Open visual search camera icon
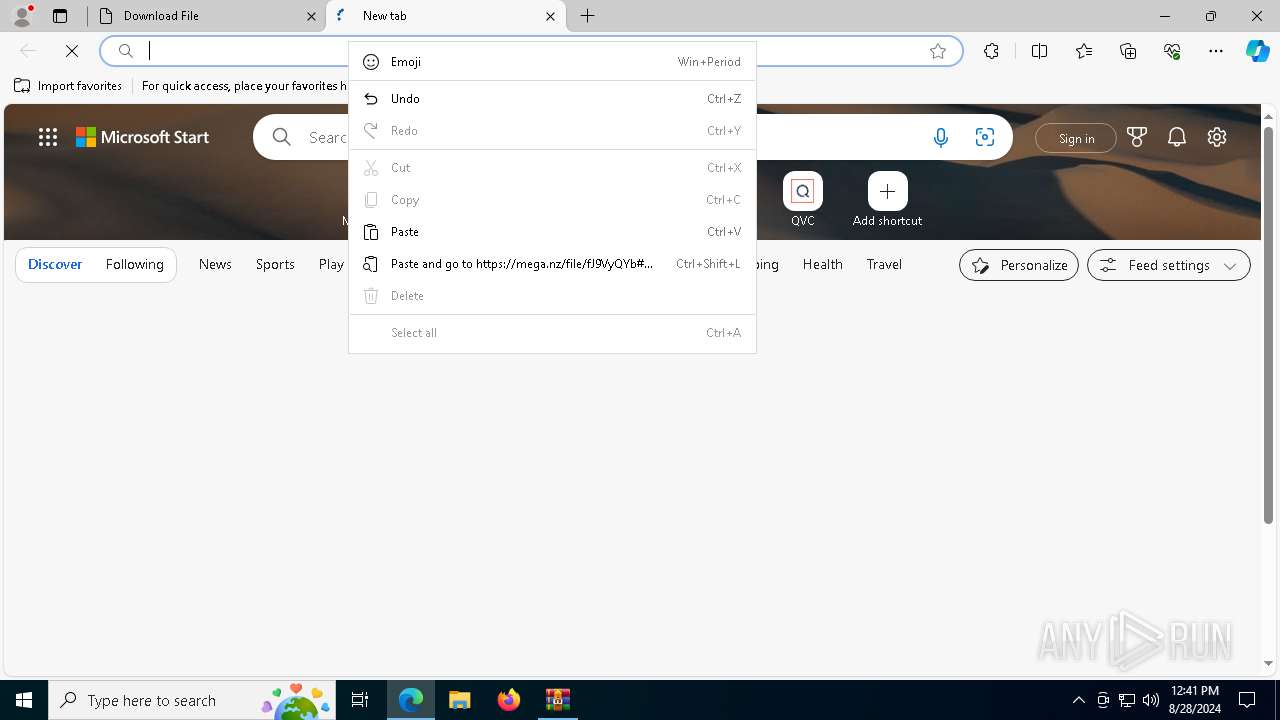 click(x=985, y=138)
